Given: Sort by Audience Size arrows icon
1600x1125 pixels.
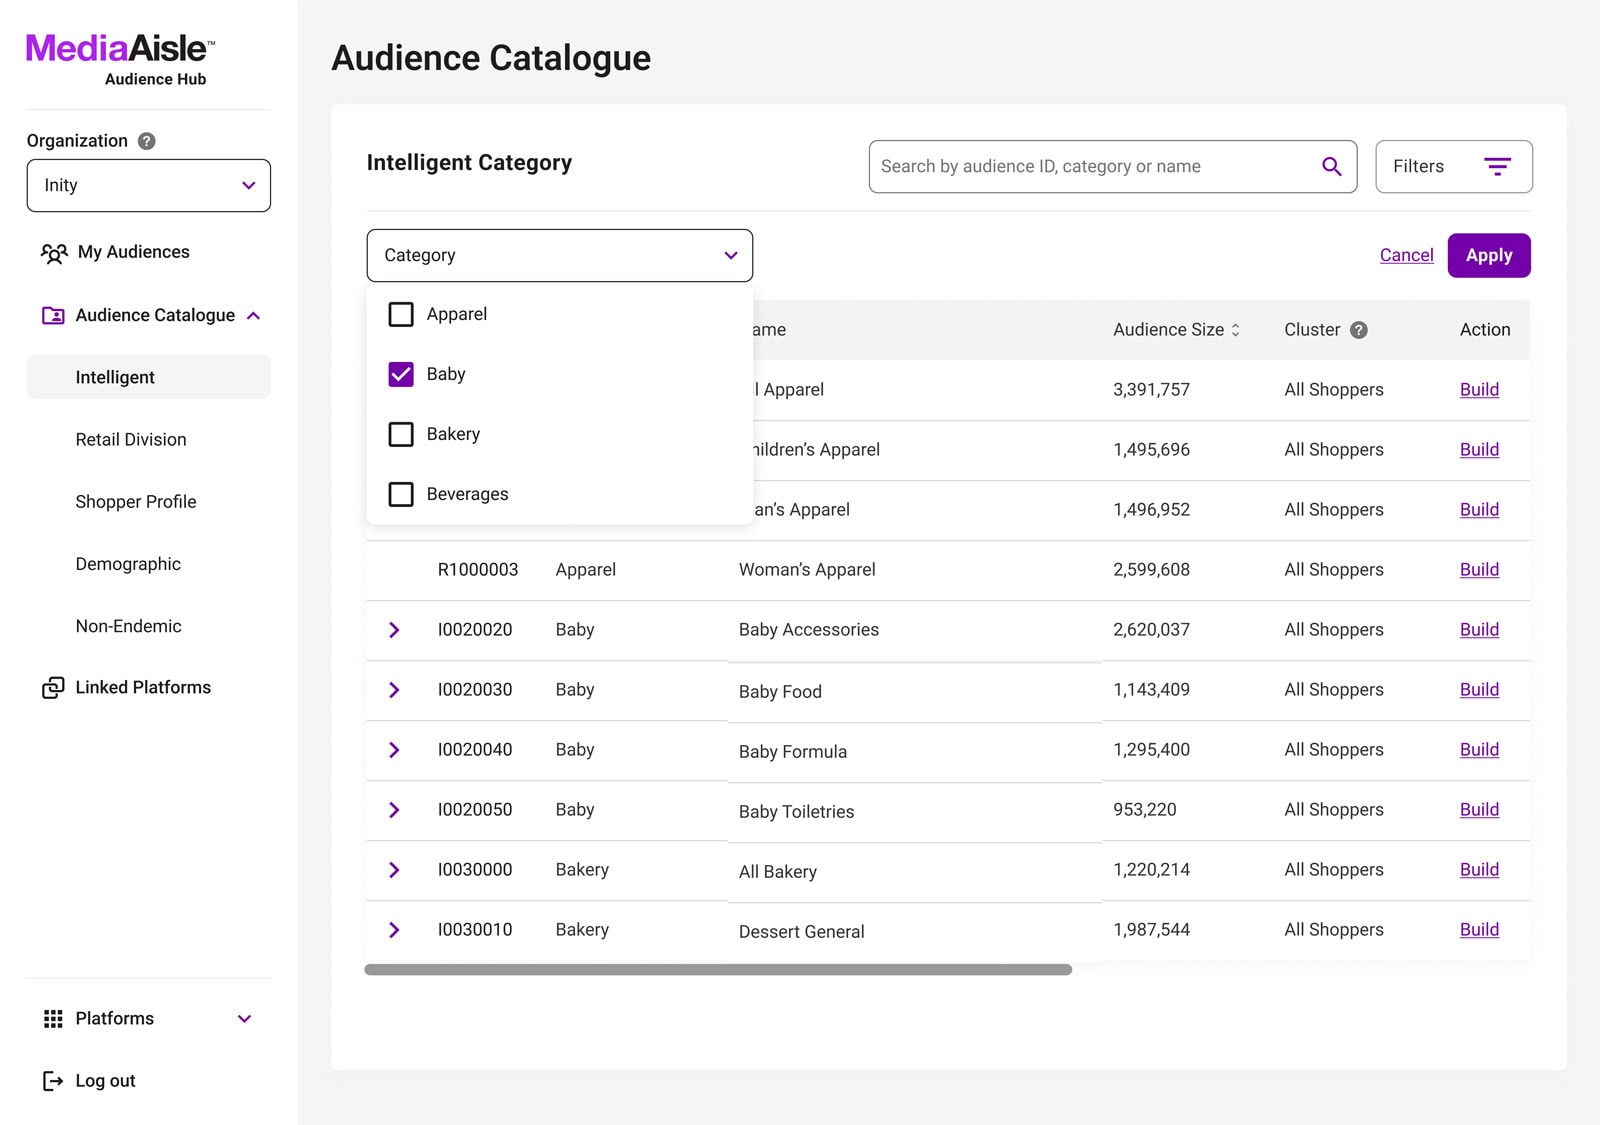Looking at the screenshot, I should [1236, 330].
